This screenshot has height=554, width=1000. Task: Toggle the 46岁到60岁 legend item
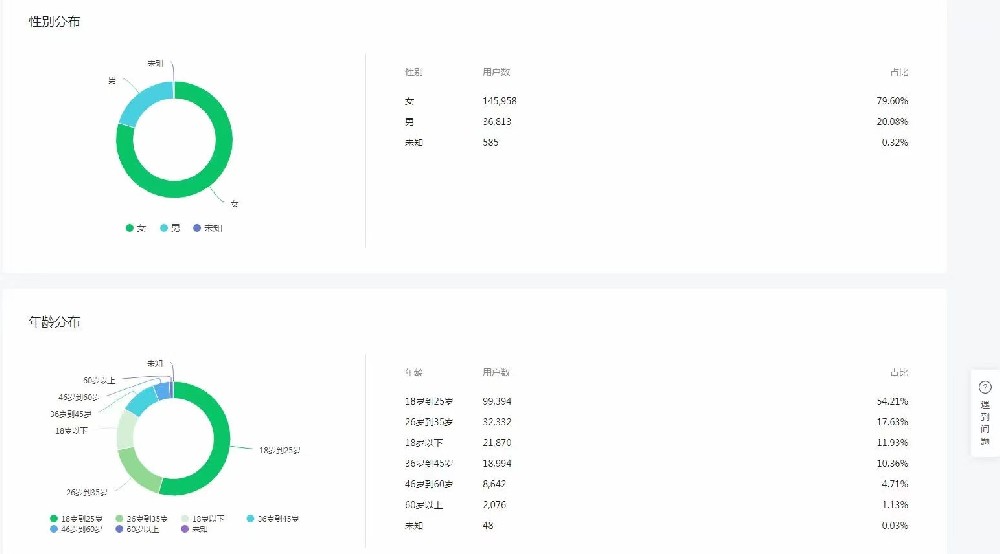pos(76,529)
